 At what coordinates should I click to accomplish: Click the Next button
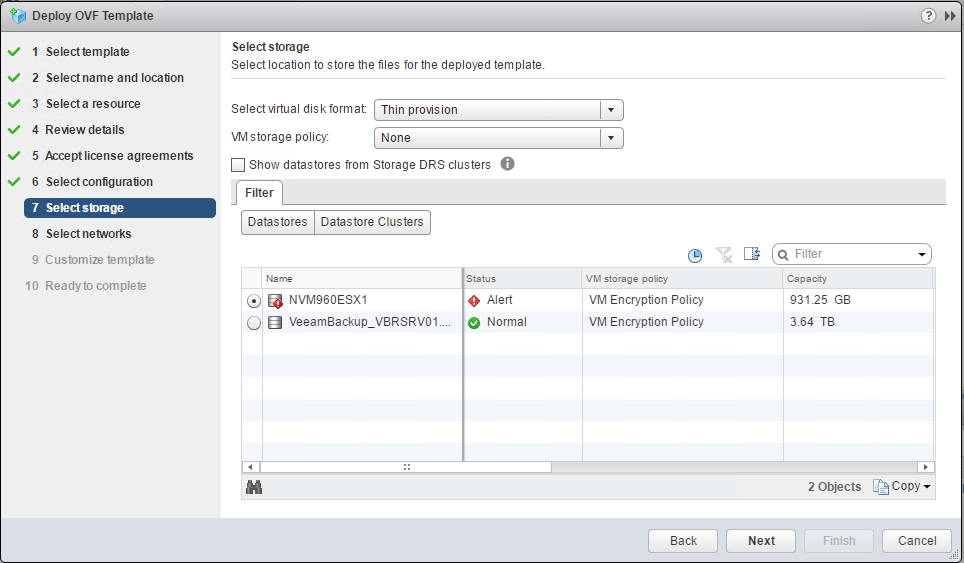[761, 541]
